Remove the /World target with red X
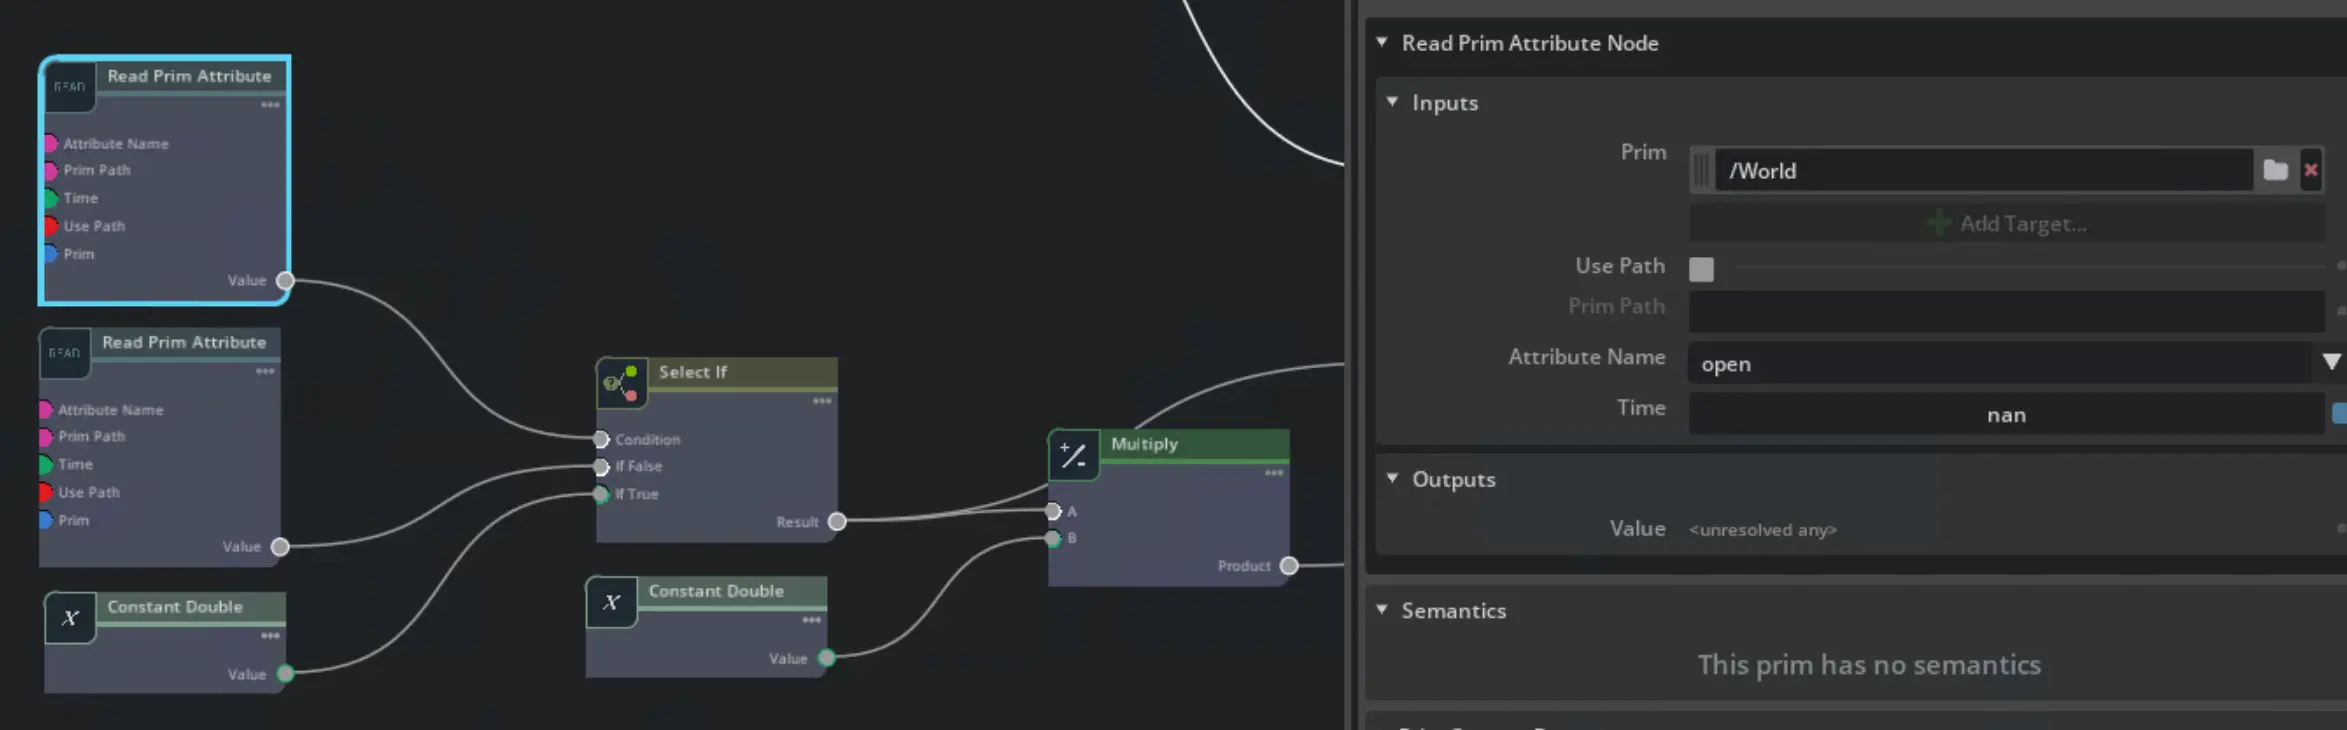Viewport: 2347px width, 730px height. (2310, 170)
